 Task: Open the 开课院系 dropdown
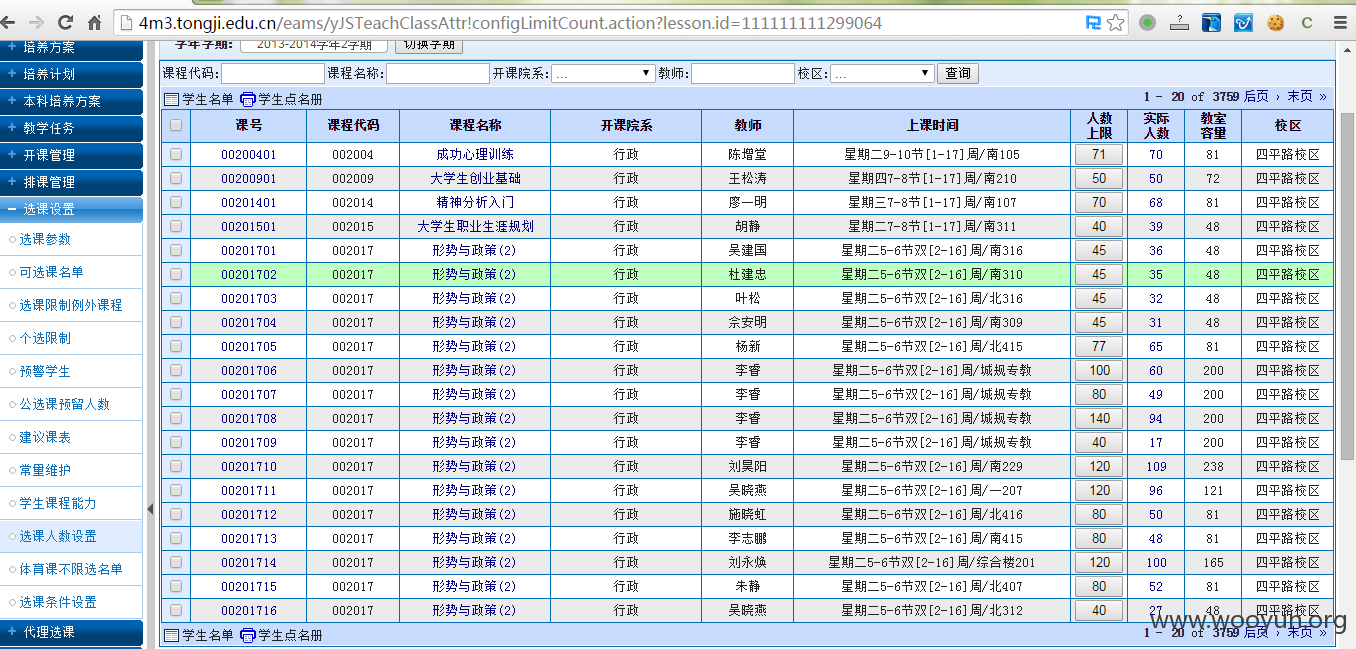pyautogui.click(x=603, y=73)
